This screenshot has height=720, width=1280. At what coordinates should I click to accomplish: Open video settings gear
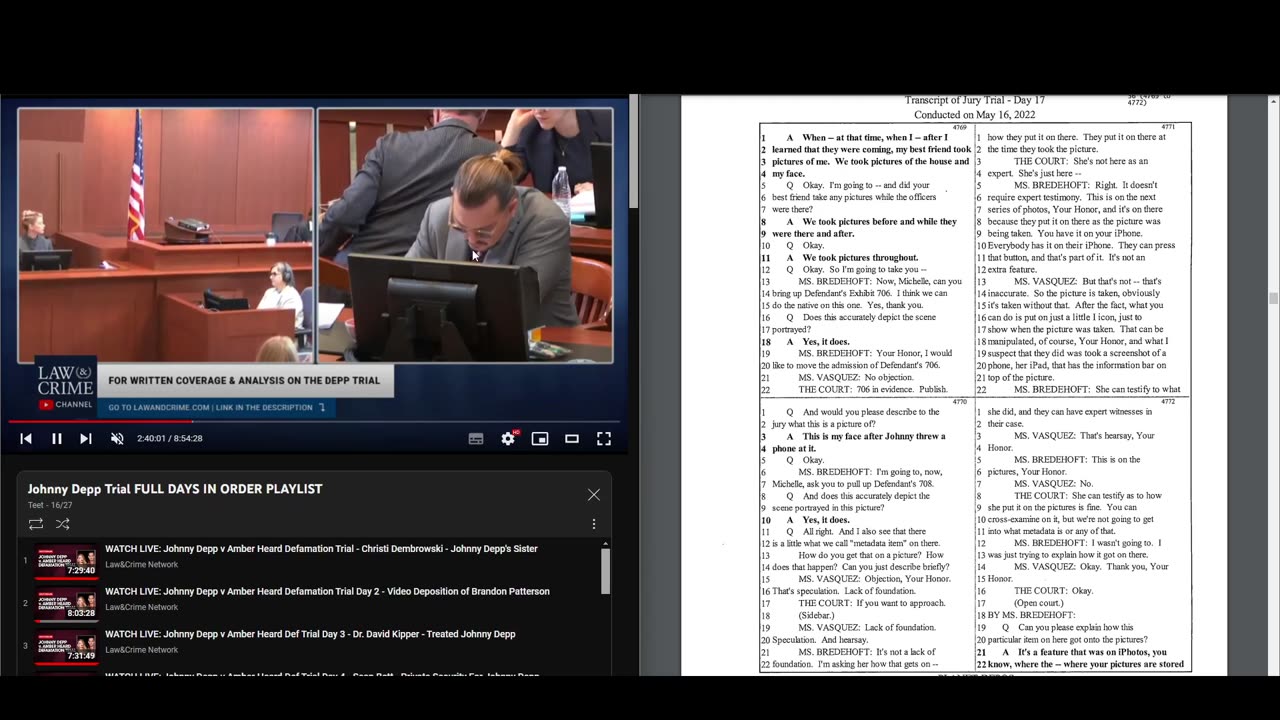point(508,438)
